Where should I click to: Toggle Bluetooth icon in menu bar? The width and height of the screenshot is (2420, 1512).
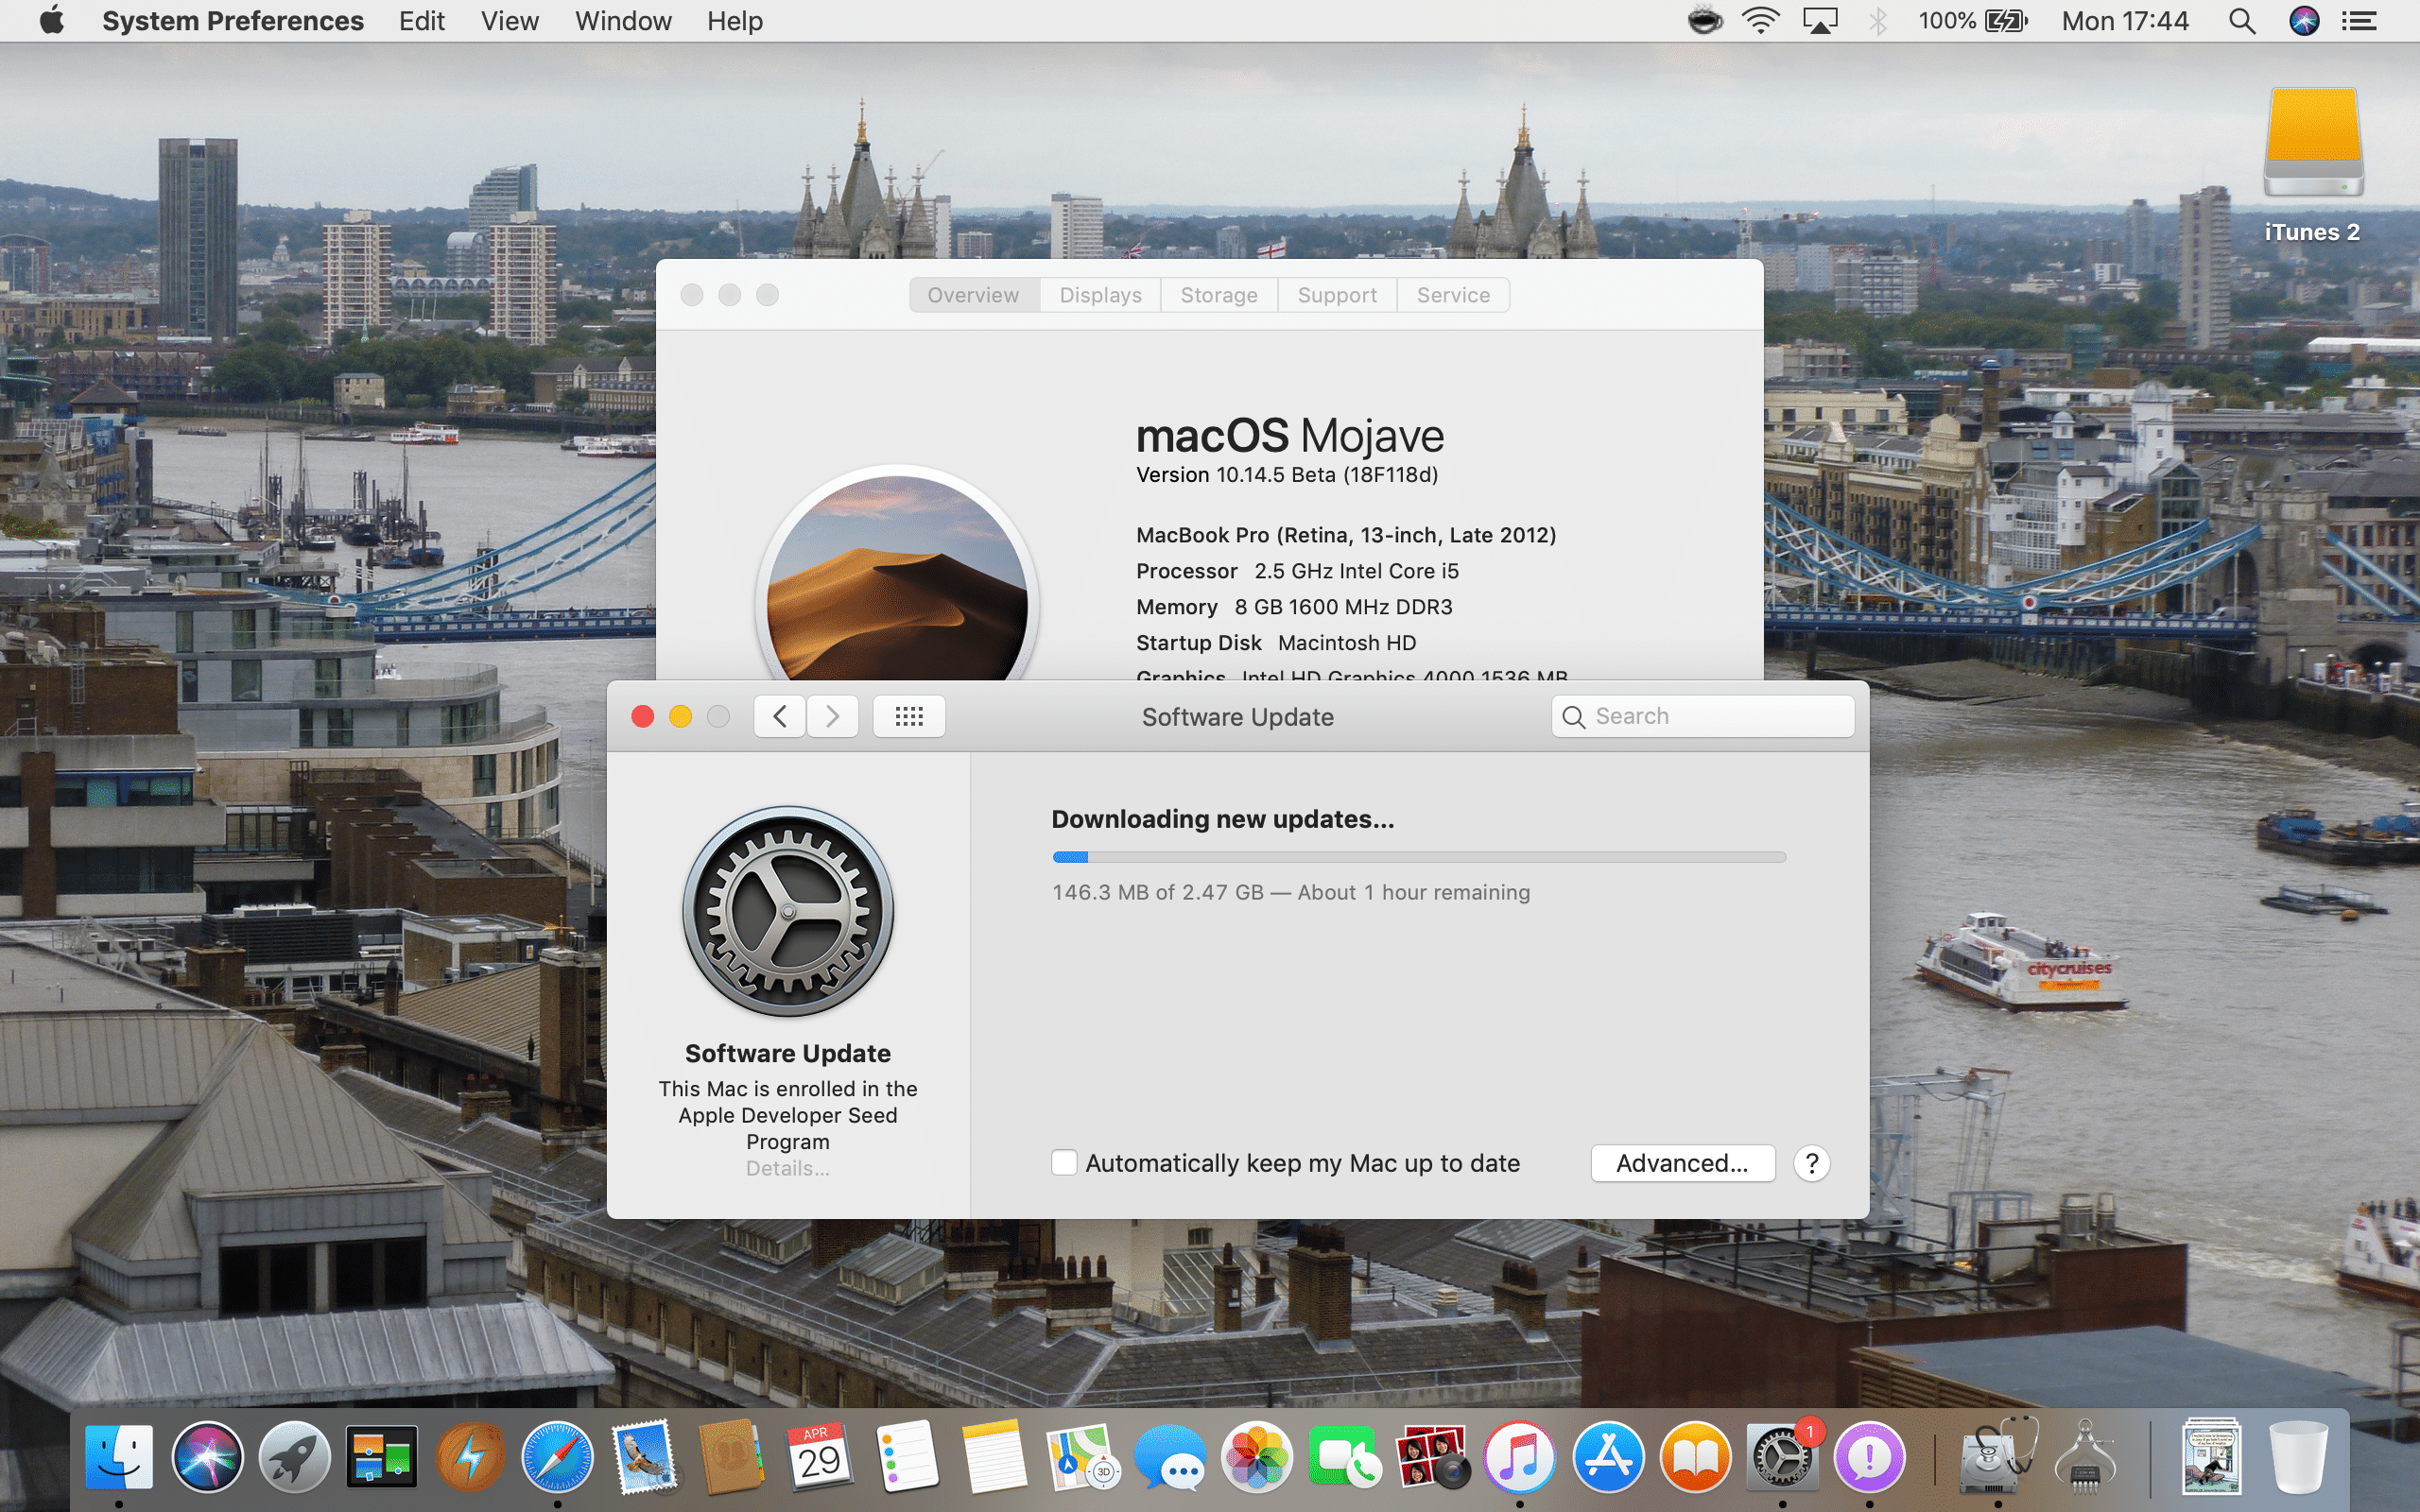click(x=1880, y=21)
